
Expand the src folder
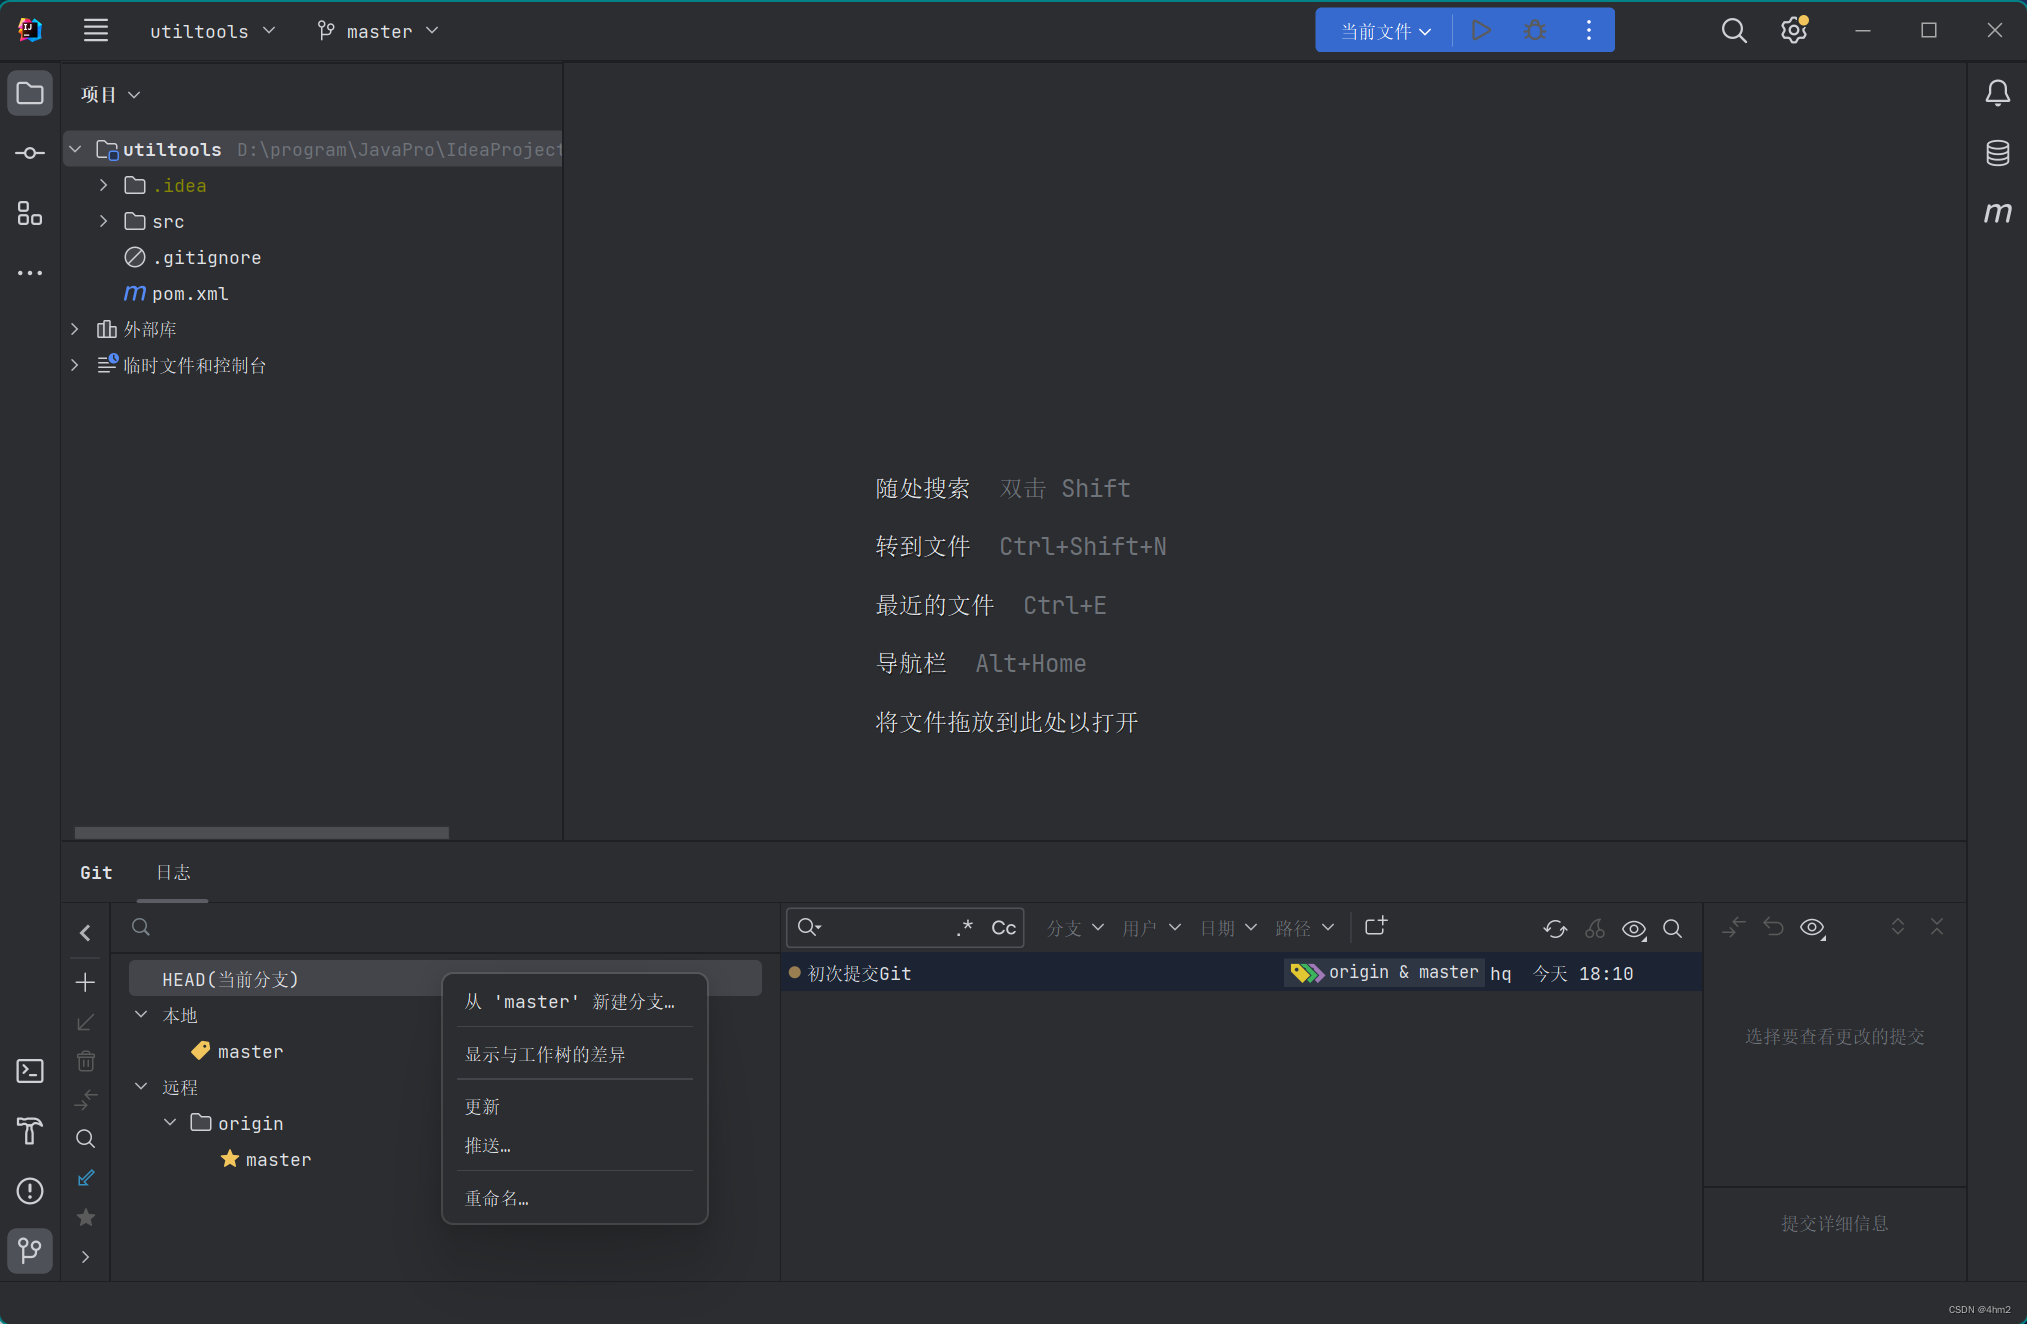103,221
